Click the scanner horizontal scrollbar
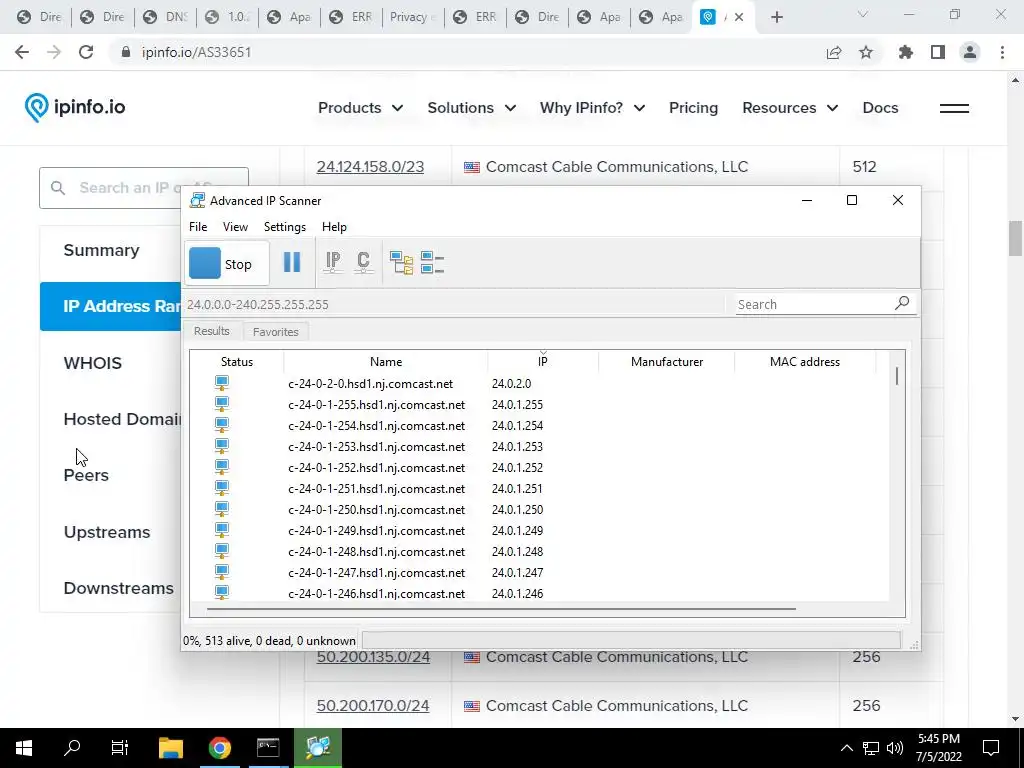This screenshot has width=1024, height=768. [501, 609]
